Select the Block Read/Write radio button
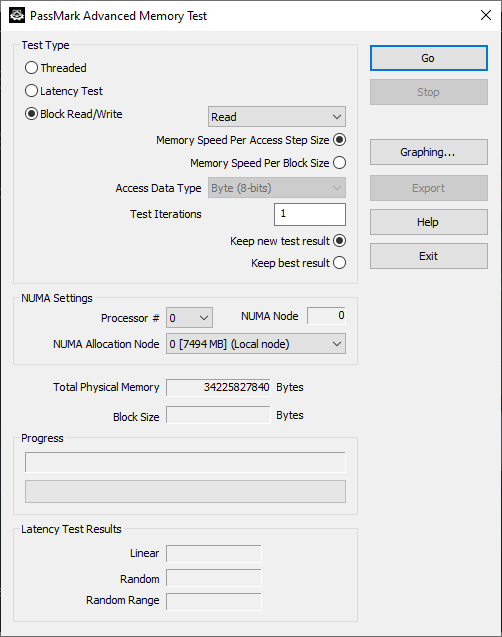 tap(74, 114)
